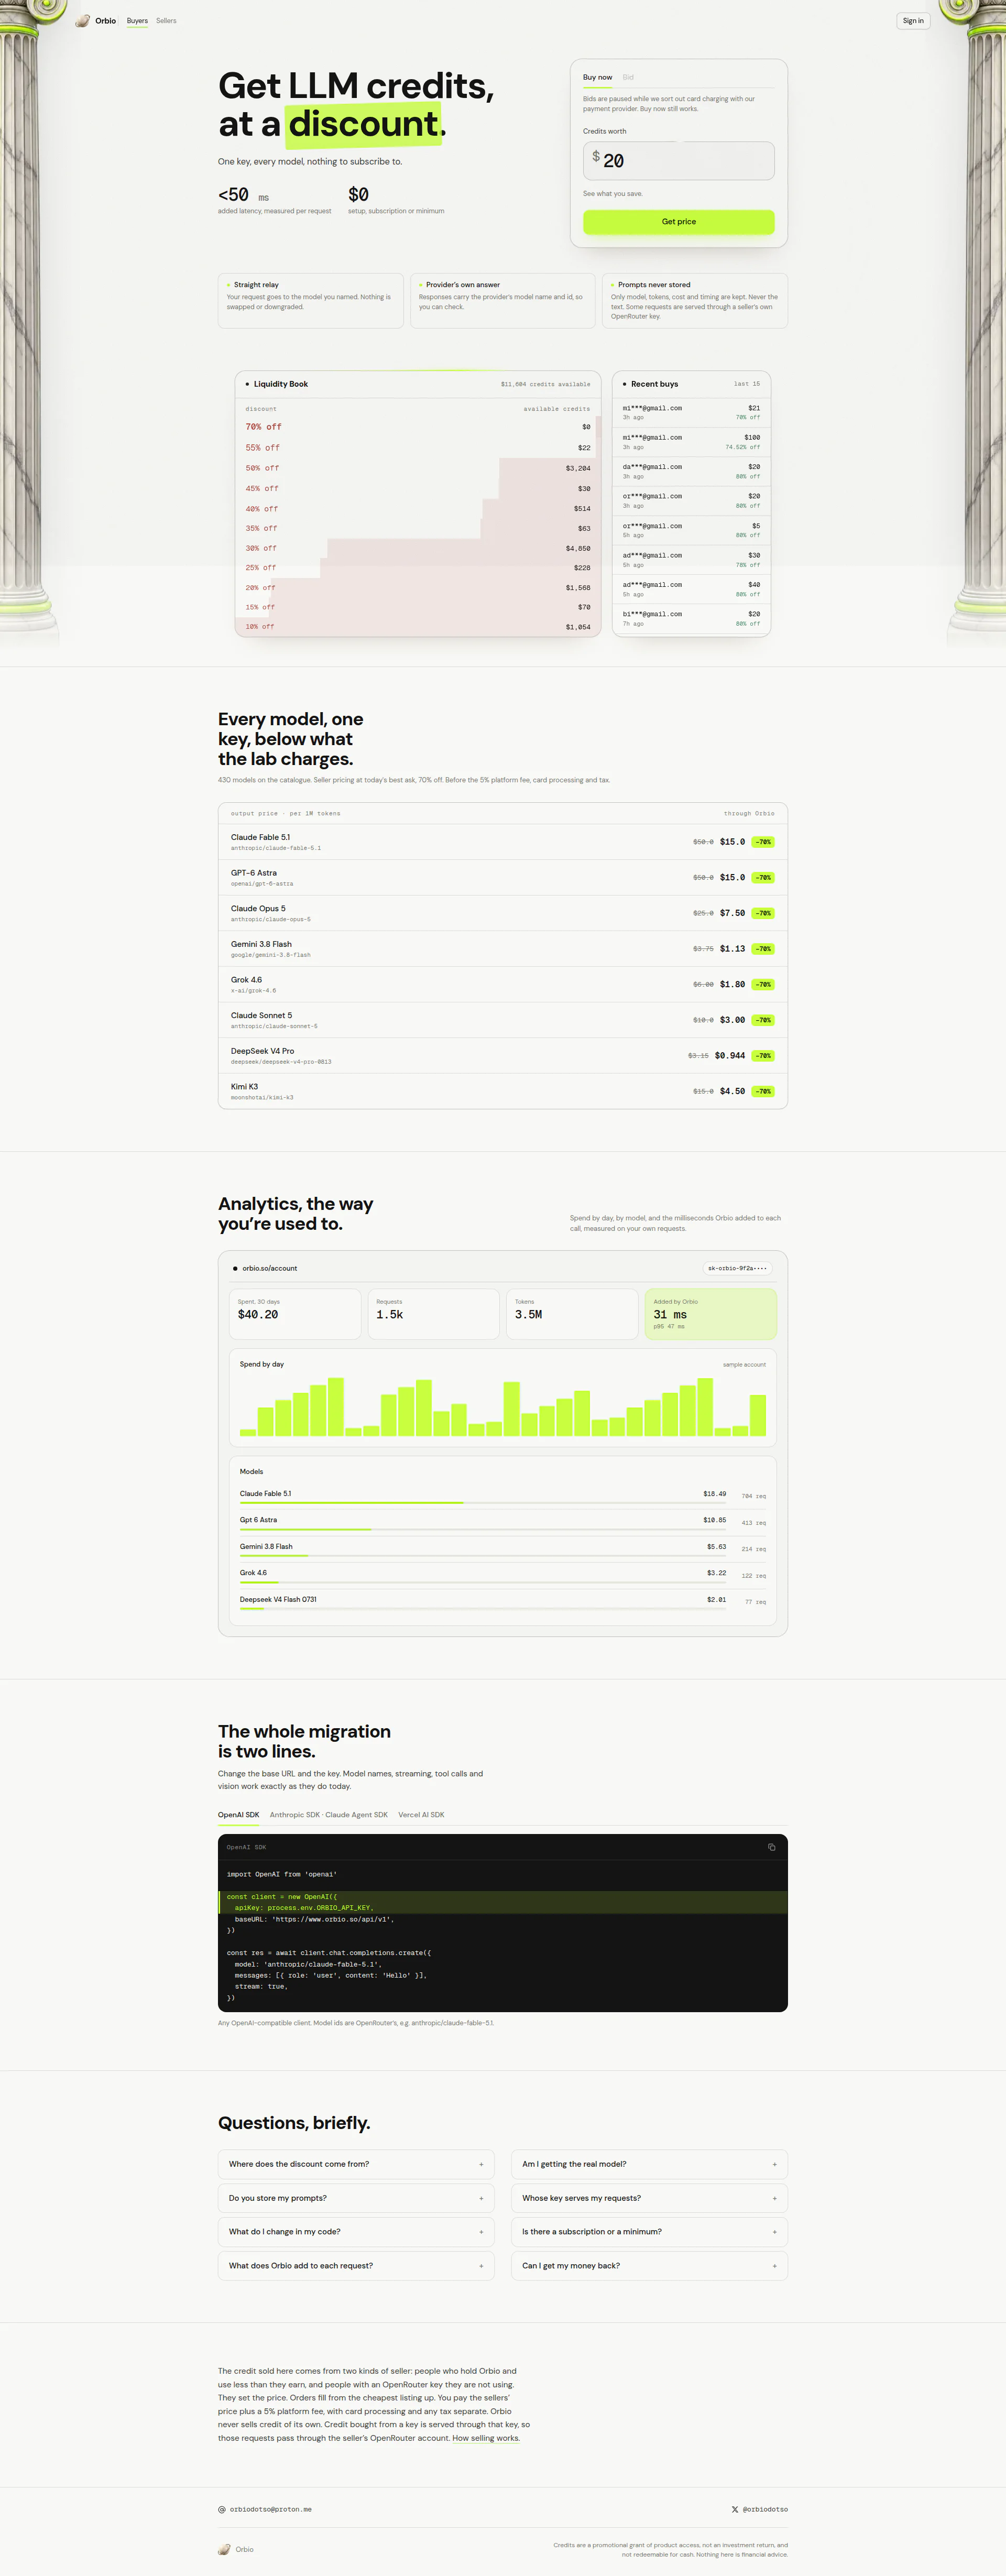Copy the OpenAI SDK code snippet
This screenshot has width=1006, height=2576.
click(x=771, y=1847)
